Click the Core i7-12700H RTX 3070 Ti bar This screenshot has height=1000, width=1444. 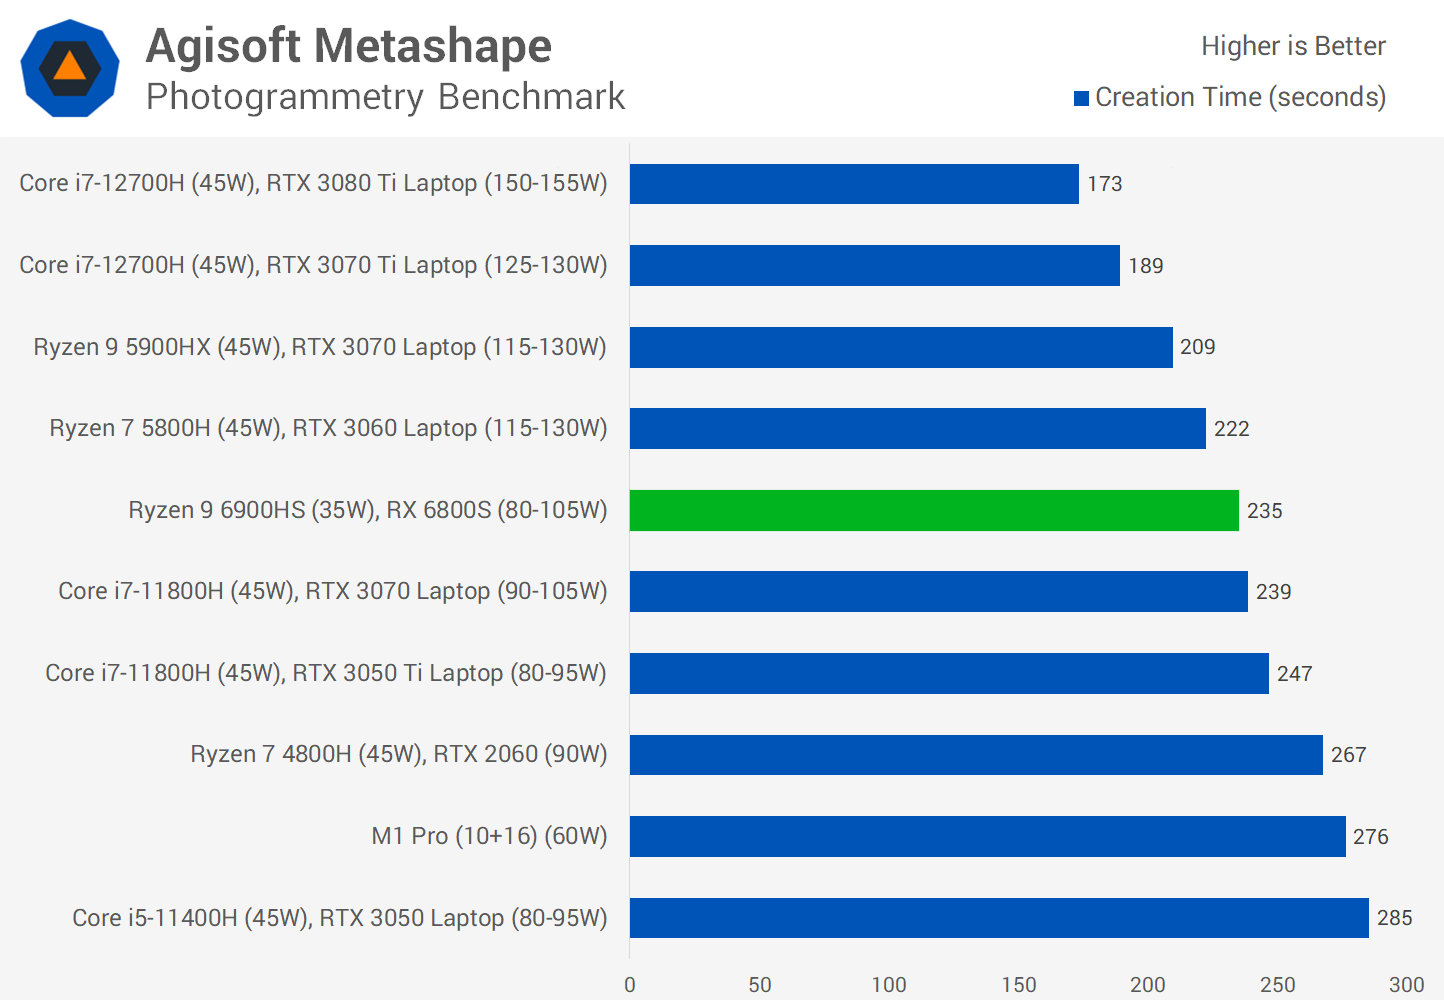point(874,266)
